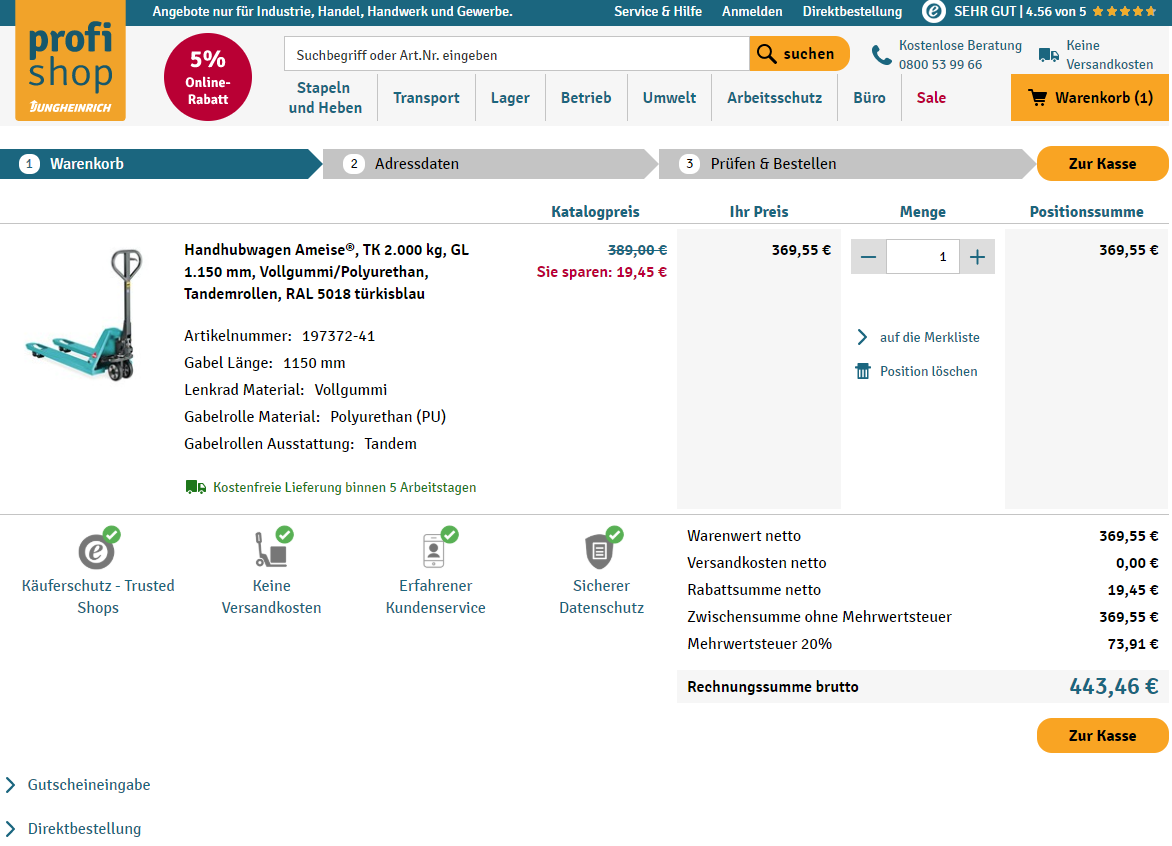1172x846 pixels.
Task: Click the Trusted Shops e-badge in header
Action: [934, 11]
